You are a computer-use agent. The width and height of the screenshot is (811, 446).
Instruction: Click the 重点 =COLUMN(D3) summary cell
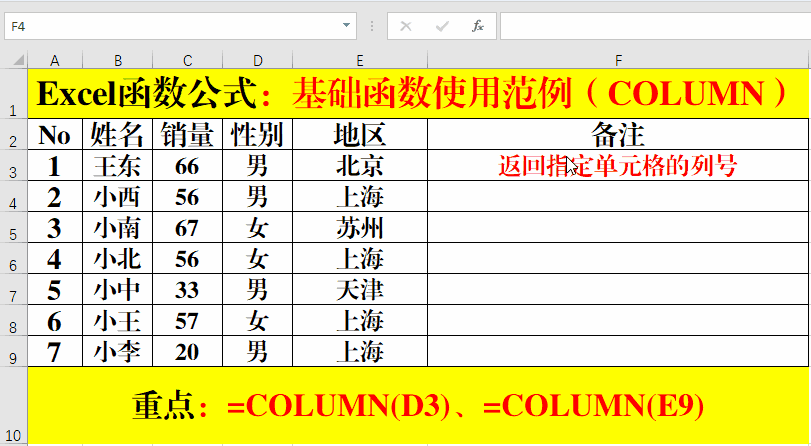418,405
